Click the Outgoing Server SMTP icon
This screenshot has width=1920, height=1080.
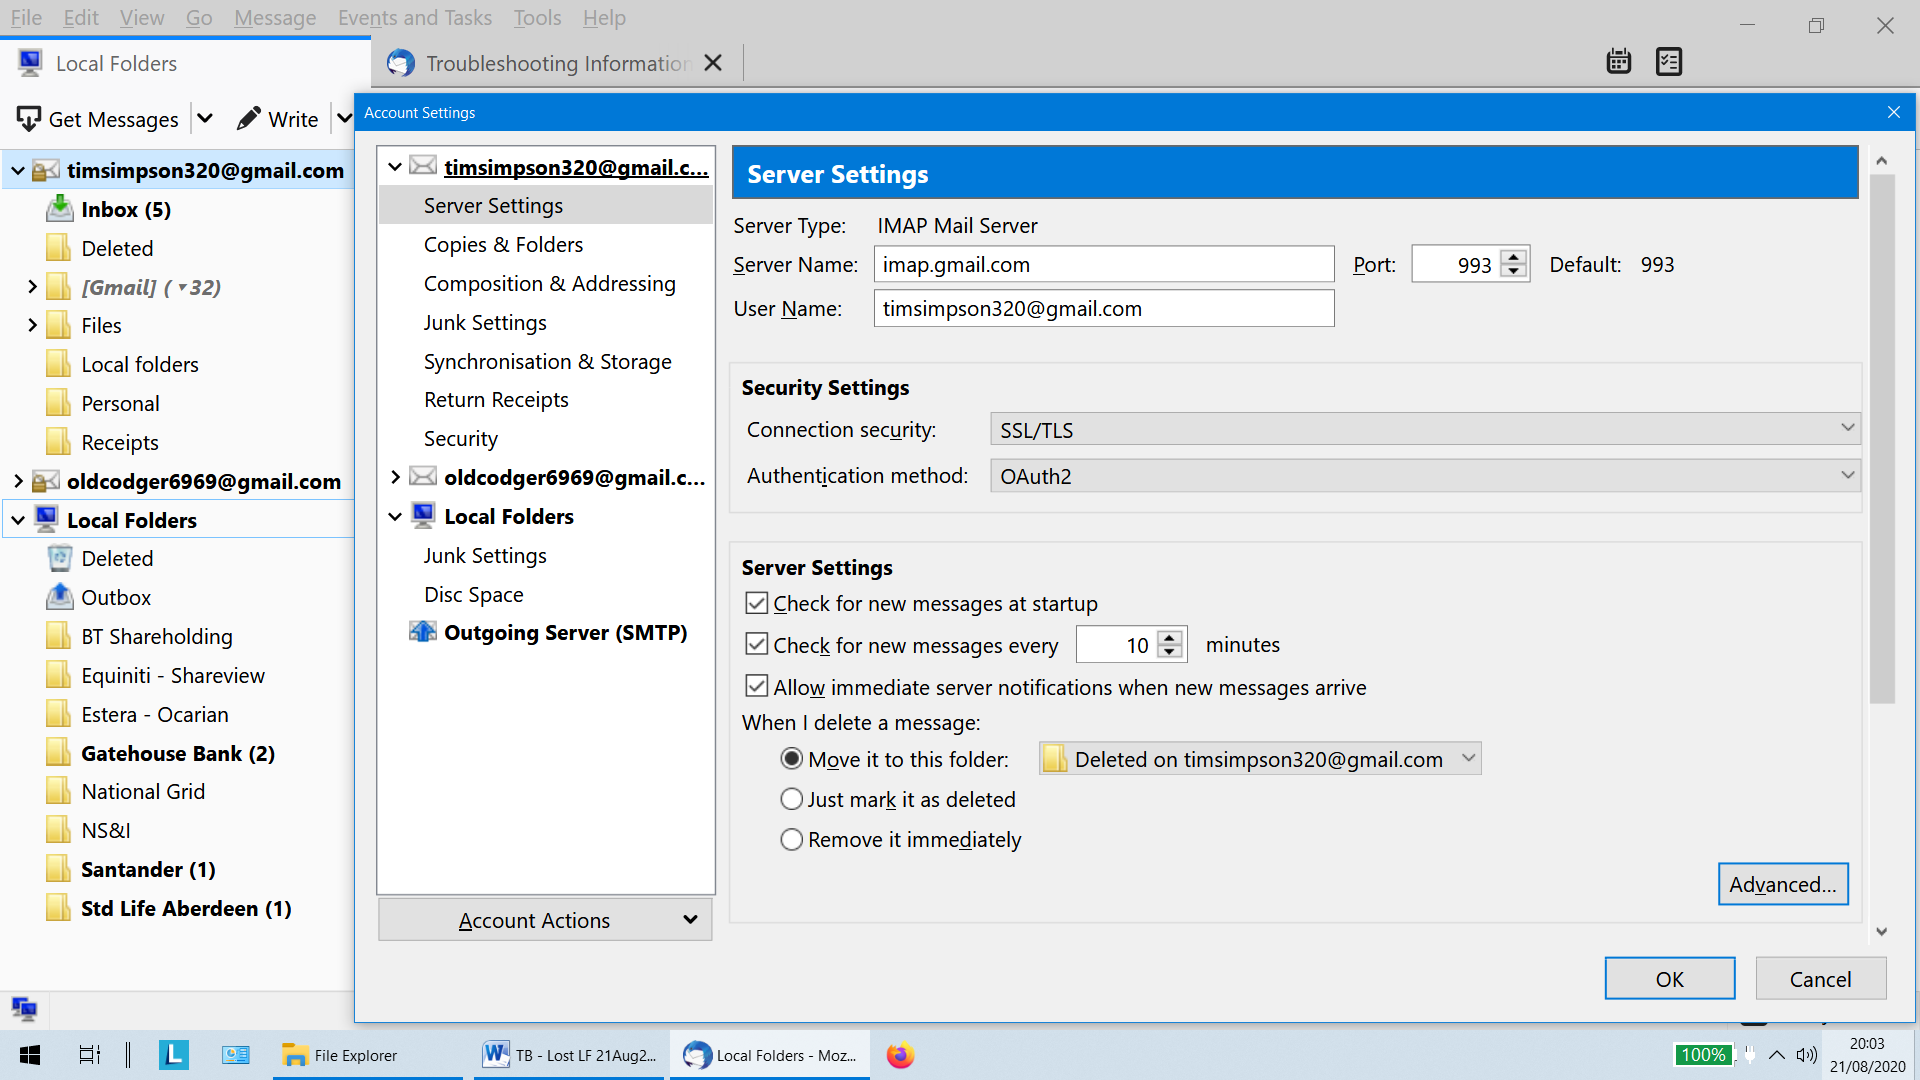[x=423, y=632]
